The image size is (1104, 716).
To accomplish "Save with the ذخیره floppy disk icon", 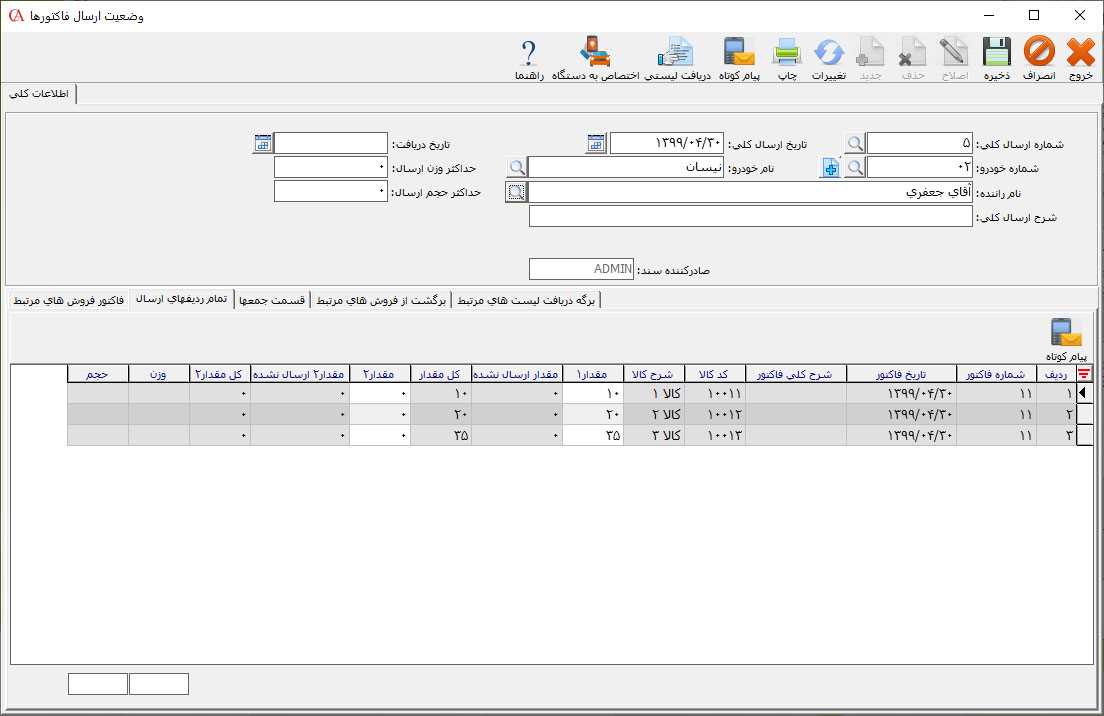I will [x=996, y=57].
